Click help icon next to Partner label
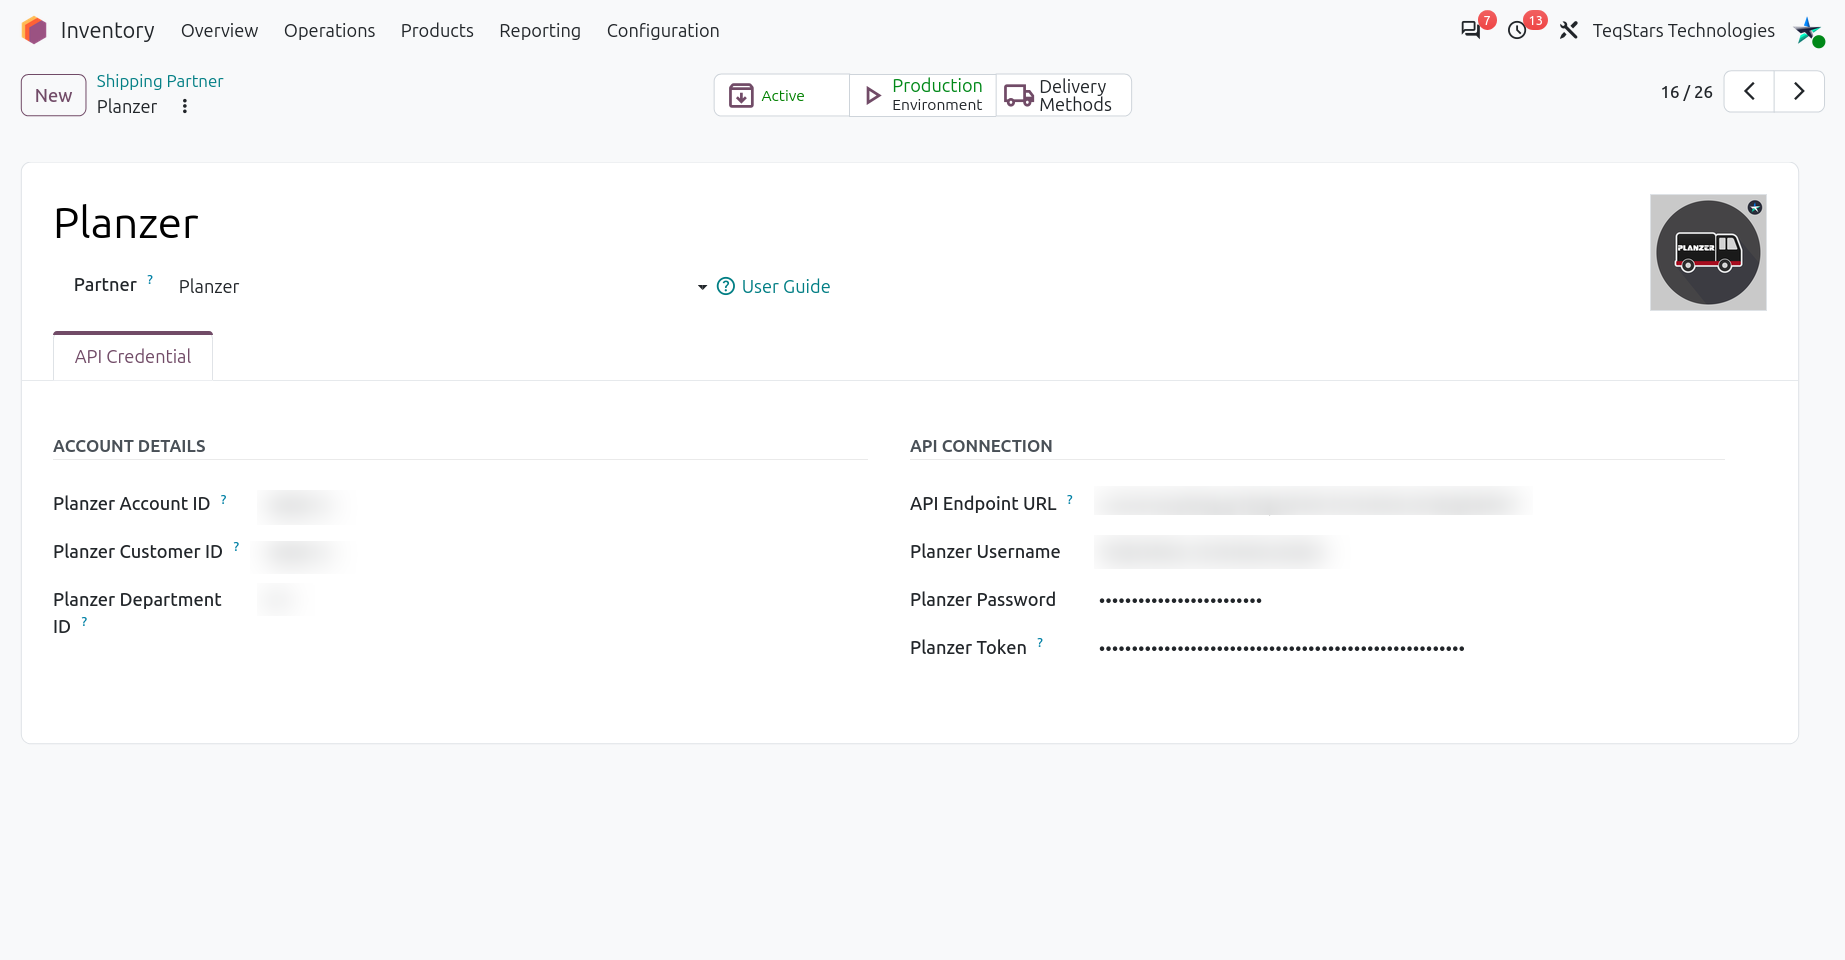The image size is (1845, 960). (x=150, y=279)
